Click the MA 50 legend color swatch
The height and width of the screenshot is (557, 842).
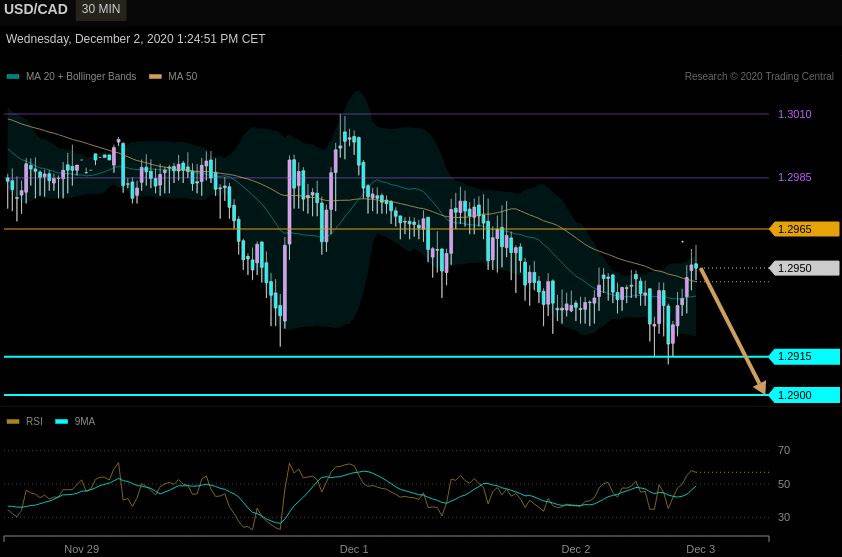(155, 76)
